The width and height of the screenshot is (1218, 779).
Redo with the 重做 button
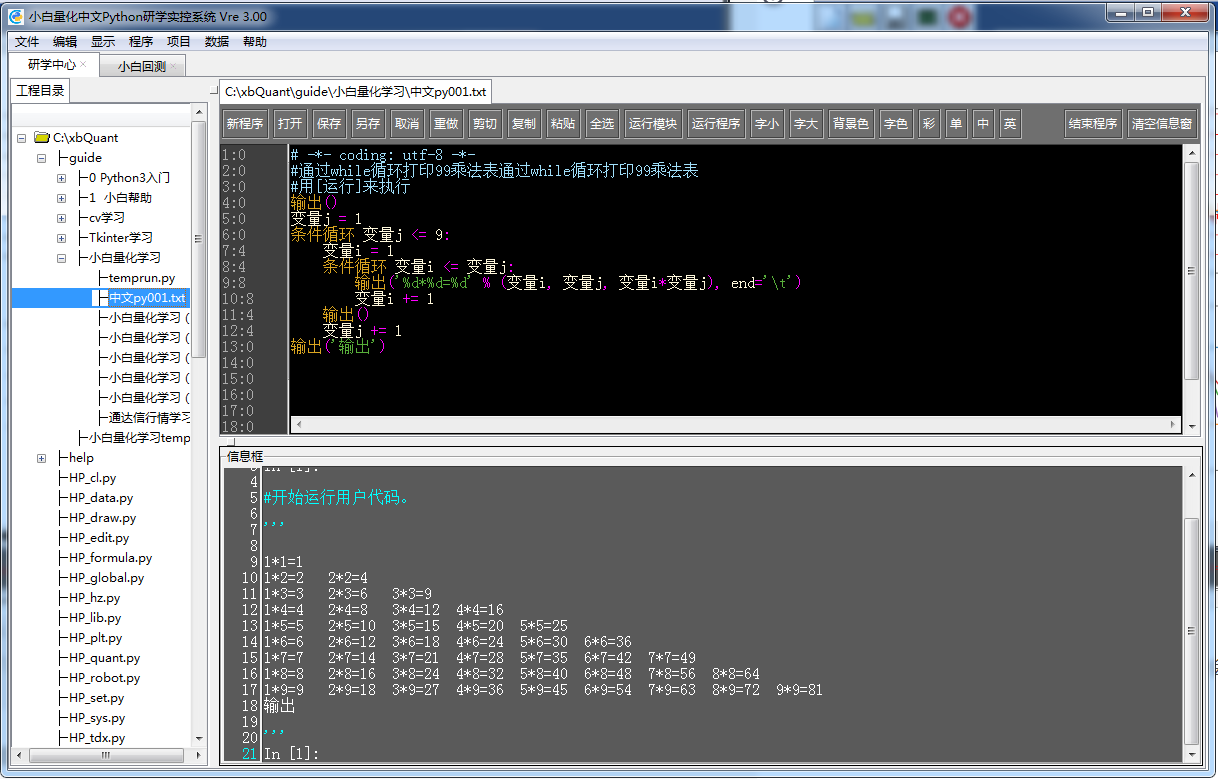(x=445, y=124)
